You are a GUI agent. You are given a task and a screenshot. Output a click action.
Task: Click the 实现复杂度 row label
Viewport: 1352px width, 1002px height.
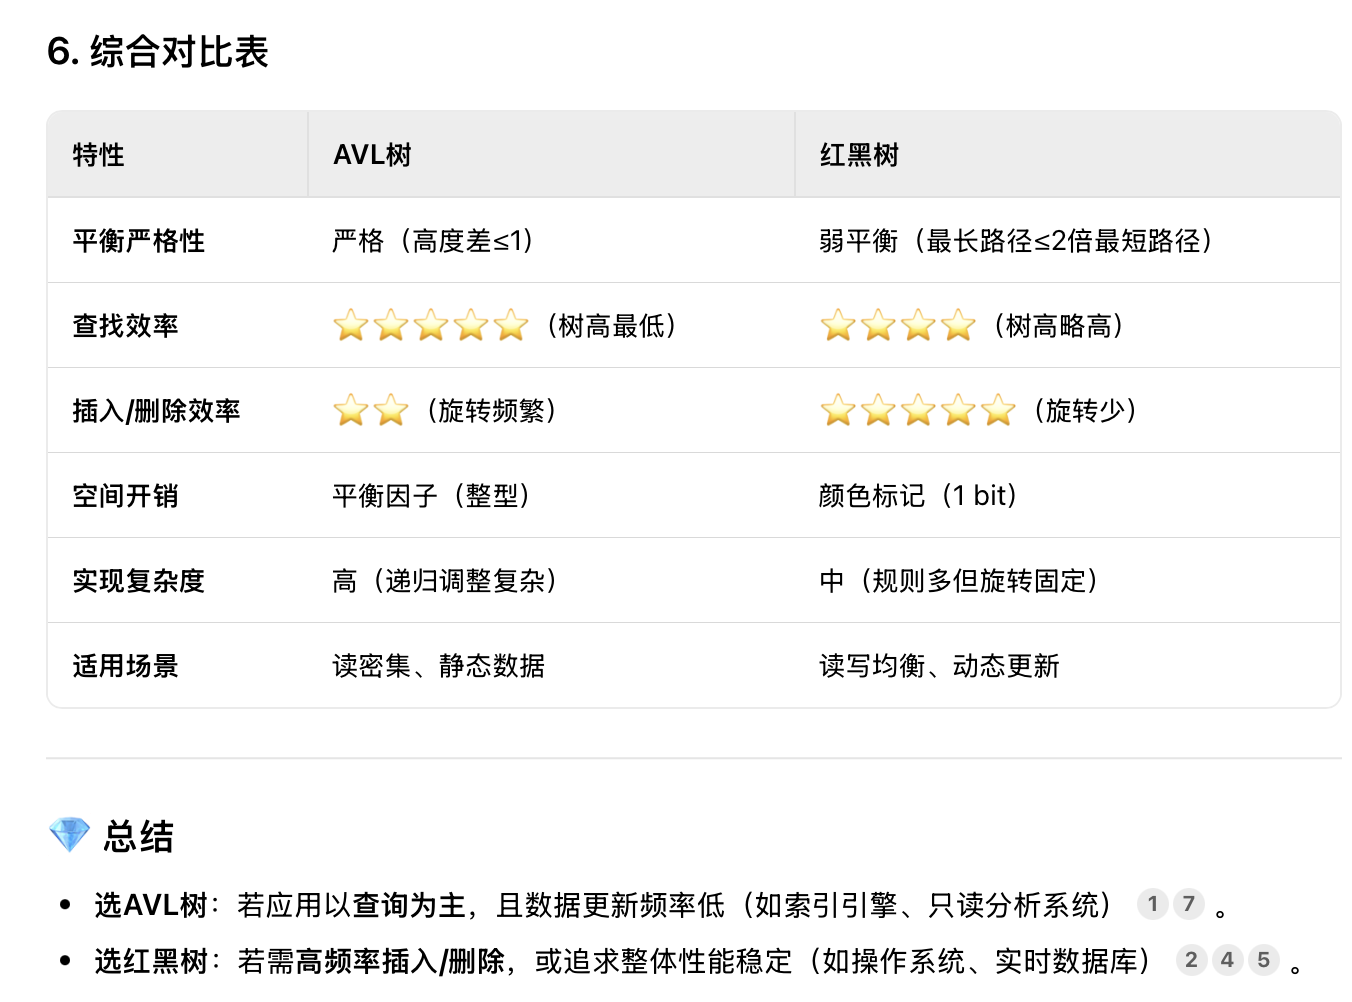138,581
